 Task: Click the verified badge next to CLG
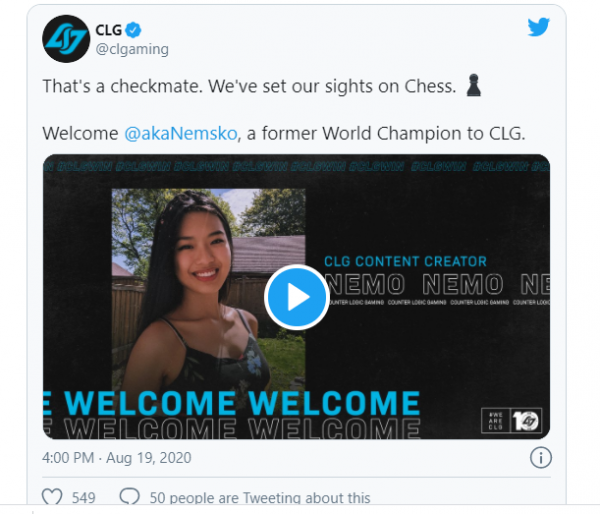[x=133, y=30]
